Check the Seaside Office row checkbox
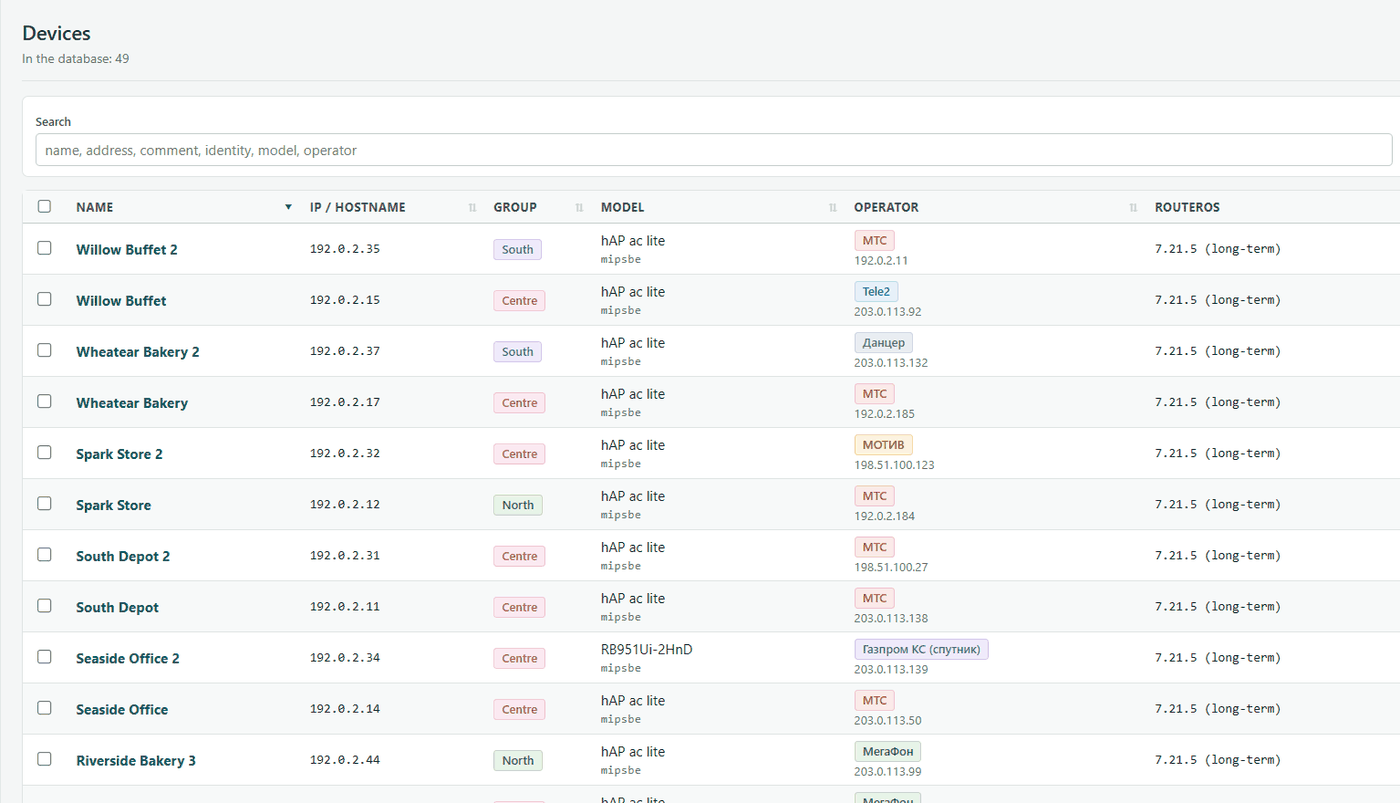The width and height of the screenshot is (1400, 803). coord(44,707)
